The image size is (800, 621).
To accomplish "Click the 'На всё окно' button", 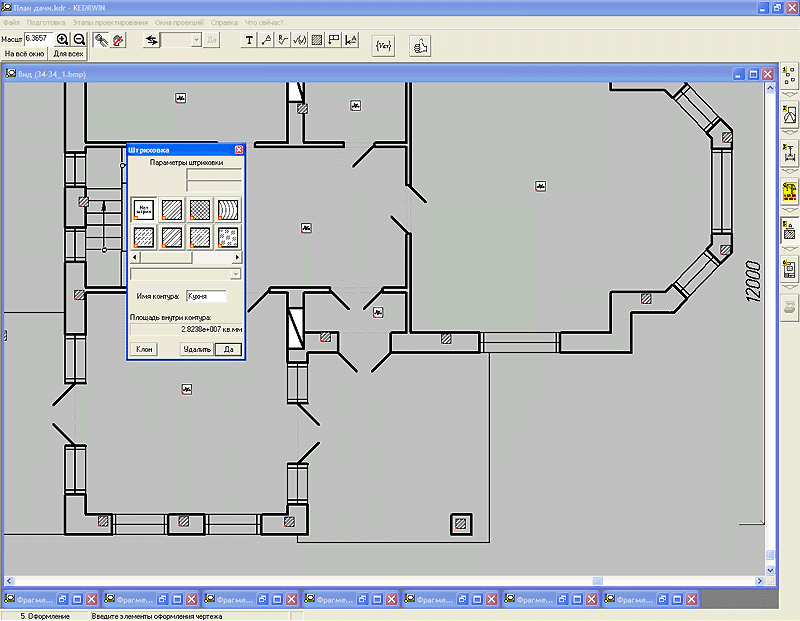I will tap(24, 54).
